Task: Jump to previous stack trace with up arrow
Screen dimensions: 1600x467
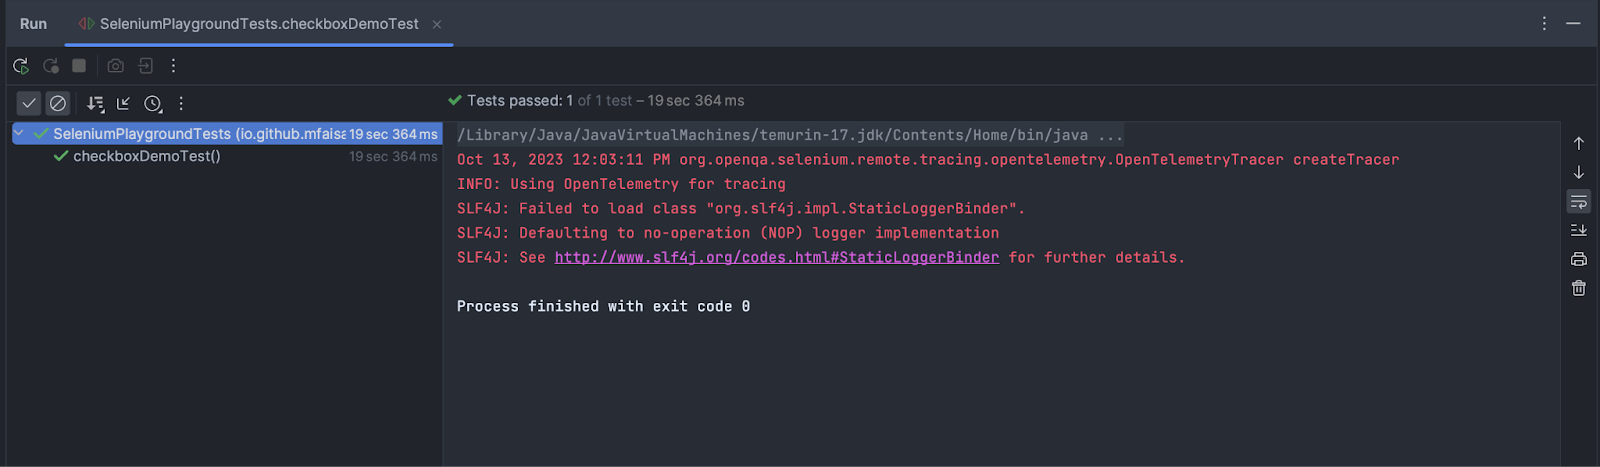Action: coord(1579,144)
